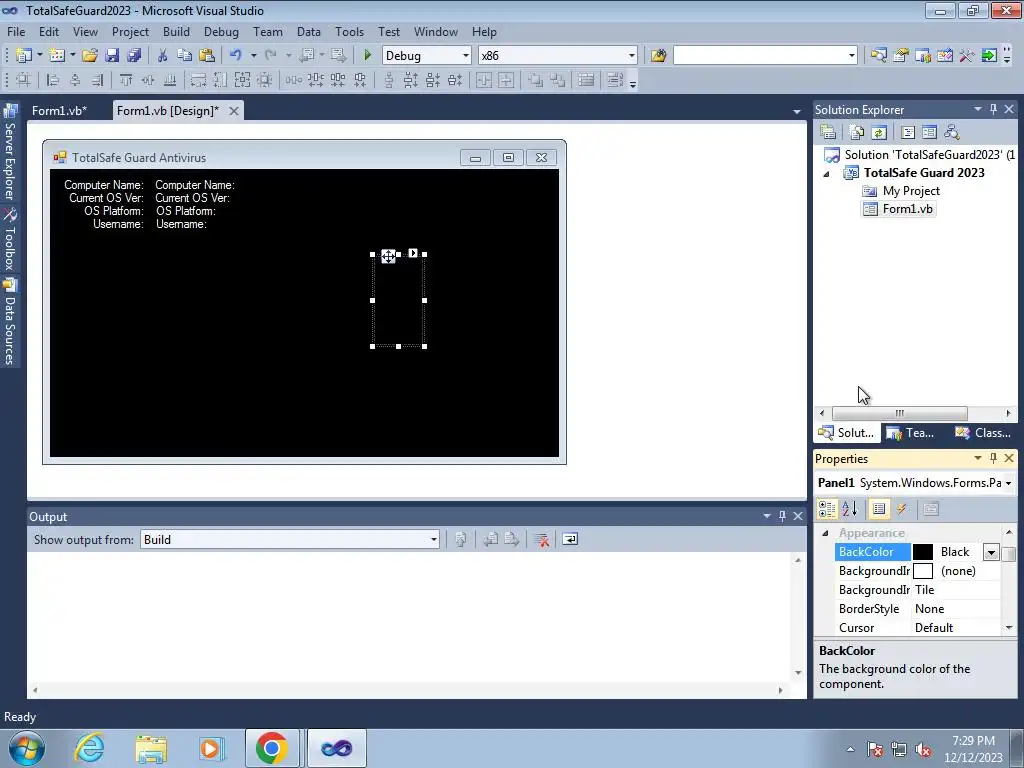Switch to the Team Explorer tab
This screenshot has height=768, width=1024.
click(911, 432)
